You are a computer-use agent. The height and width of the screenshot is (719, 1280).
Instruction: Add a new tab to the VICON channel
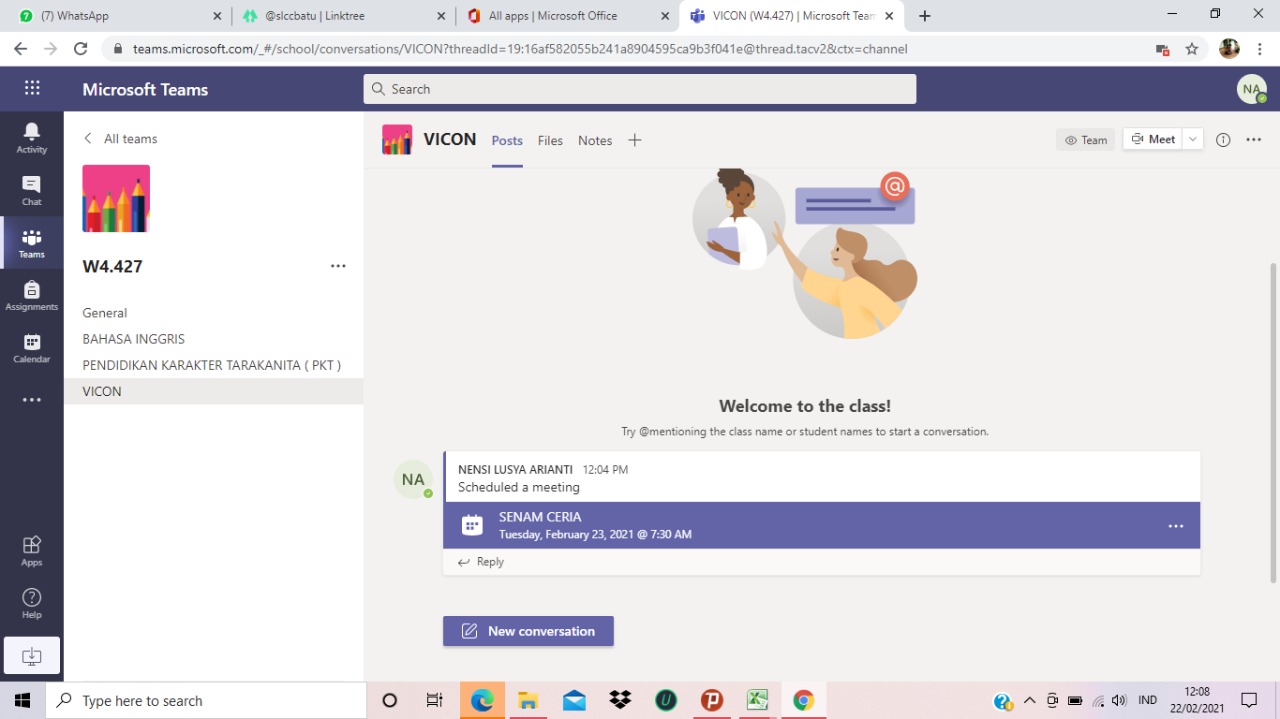pos(634,140)
